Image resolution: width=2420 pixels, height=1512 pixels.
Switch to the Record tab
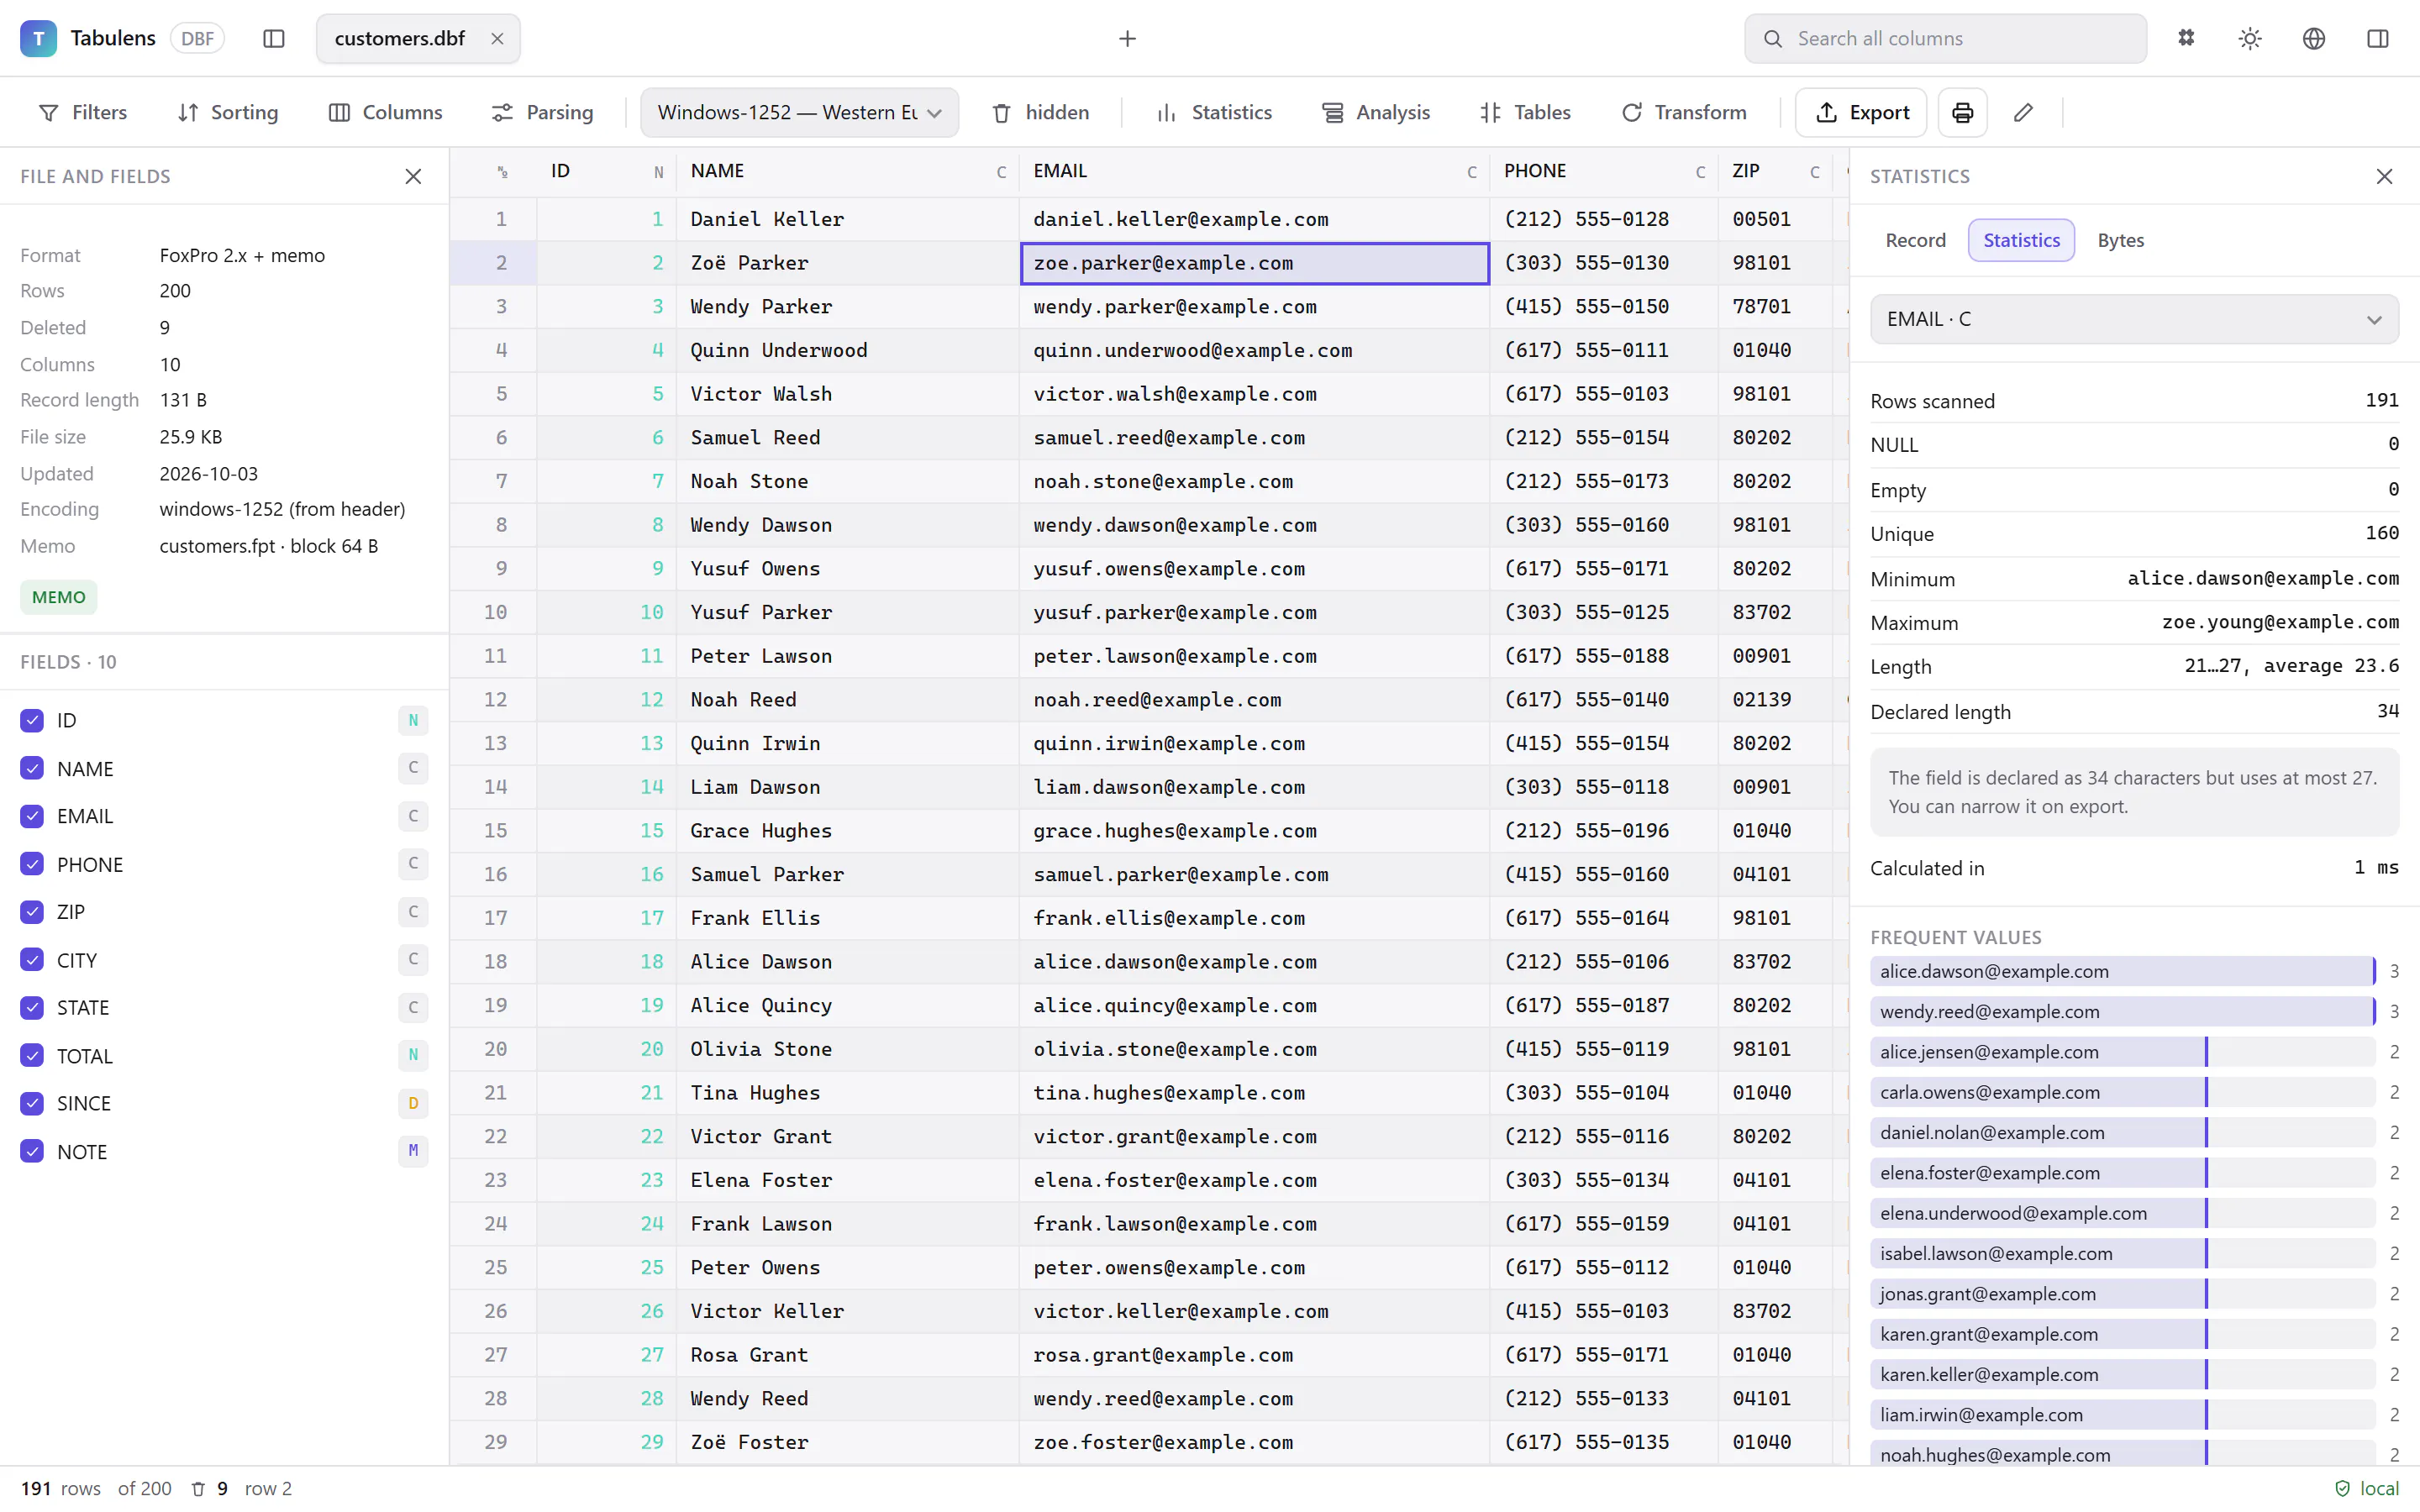(x=1915, y=240)
